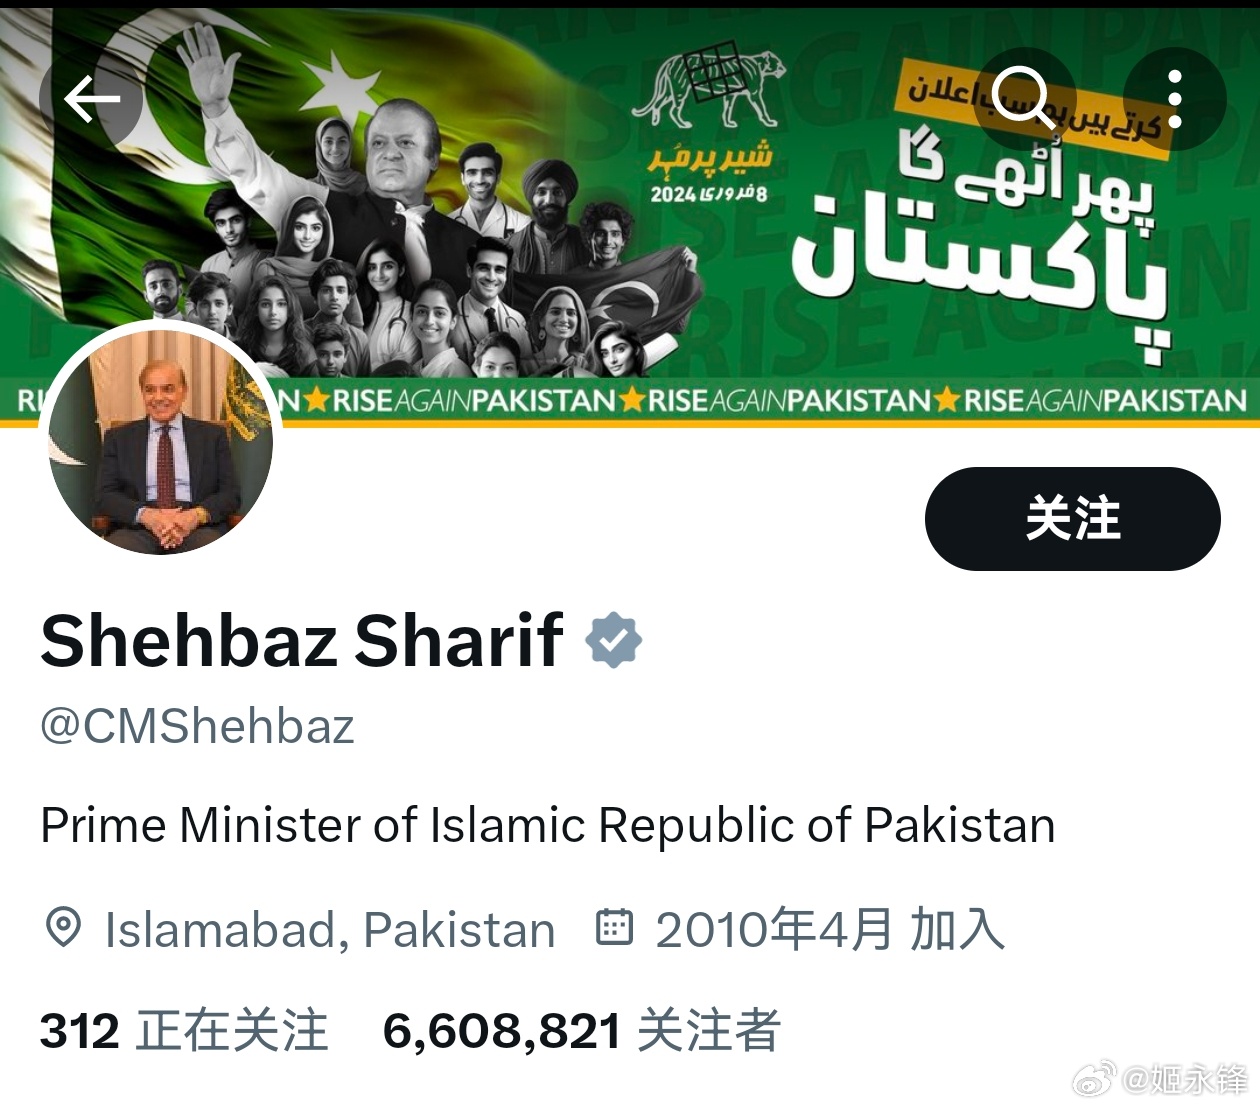This screenshot has height=1110, width=1260.
Task: Tap the location pin icon beside Islamabad
Action: point(64,928)
